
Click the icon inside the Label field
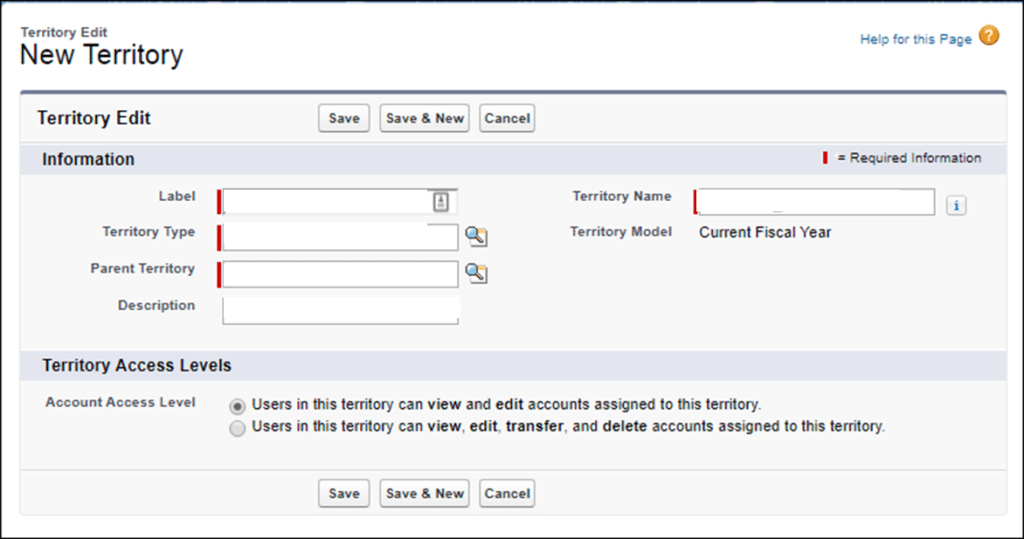pyautogui.click(x=440, y=201)
